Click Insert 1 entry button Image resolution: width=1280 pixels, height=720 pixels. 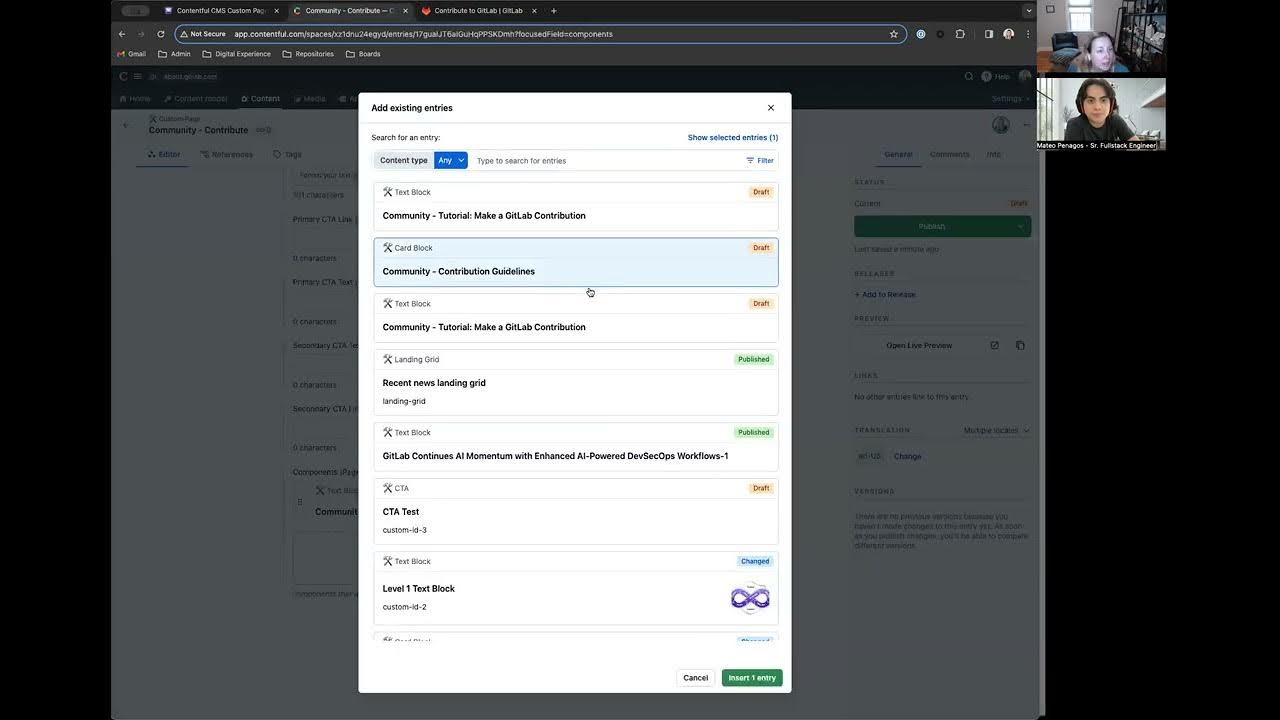[x=752, y=678]
